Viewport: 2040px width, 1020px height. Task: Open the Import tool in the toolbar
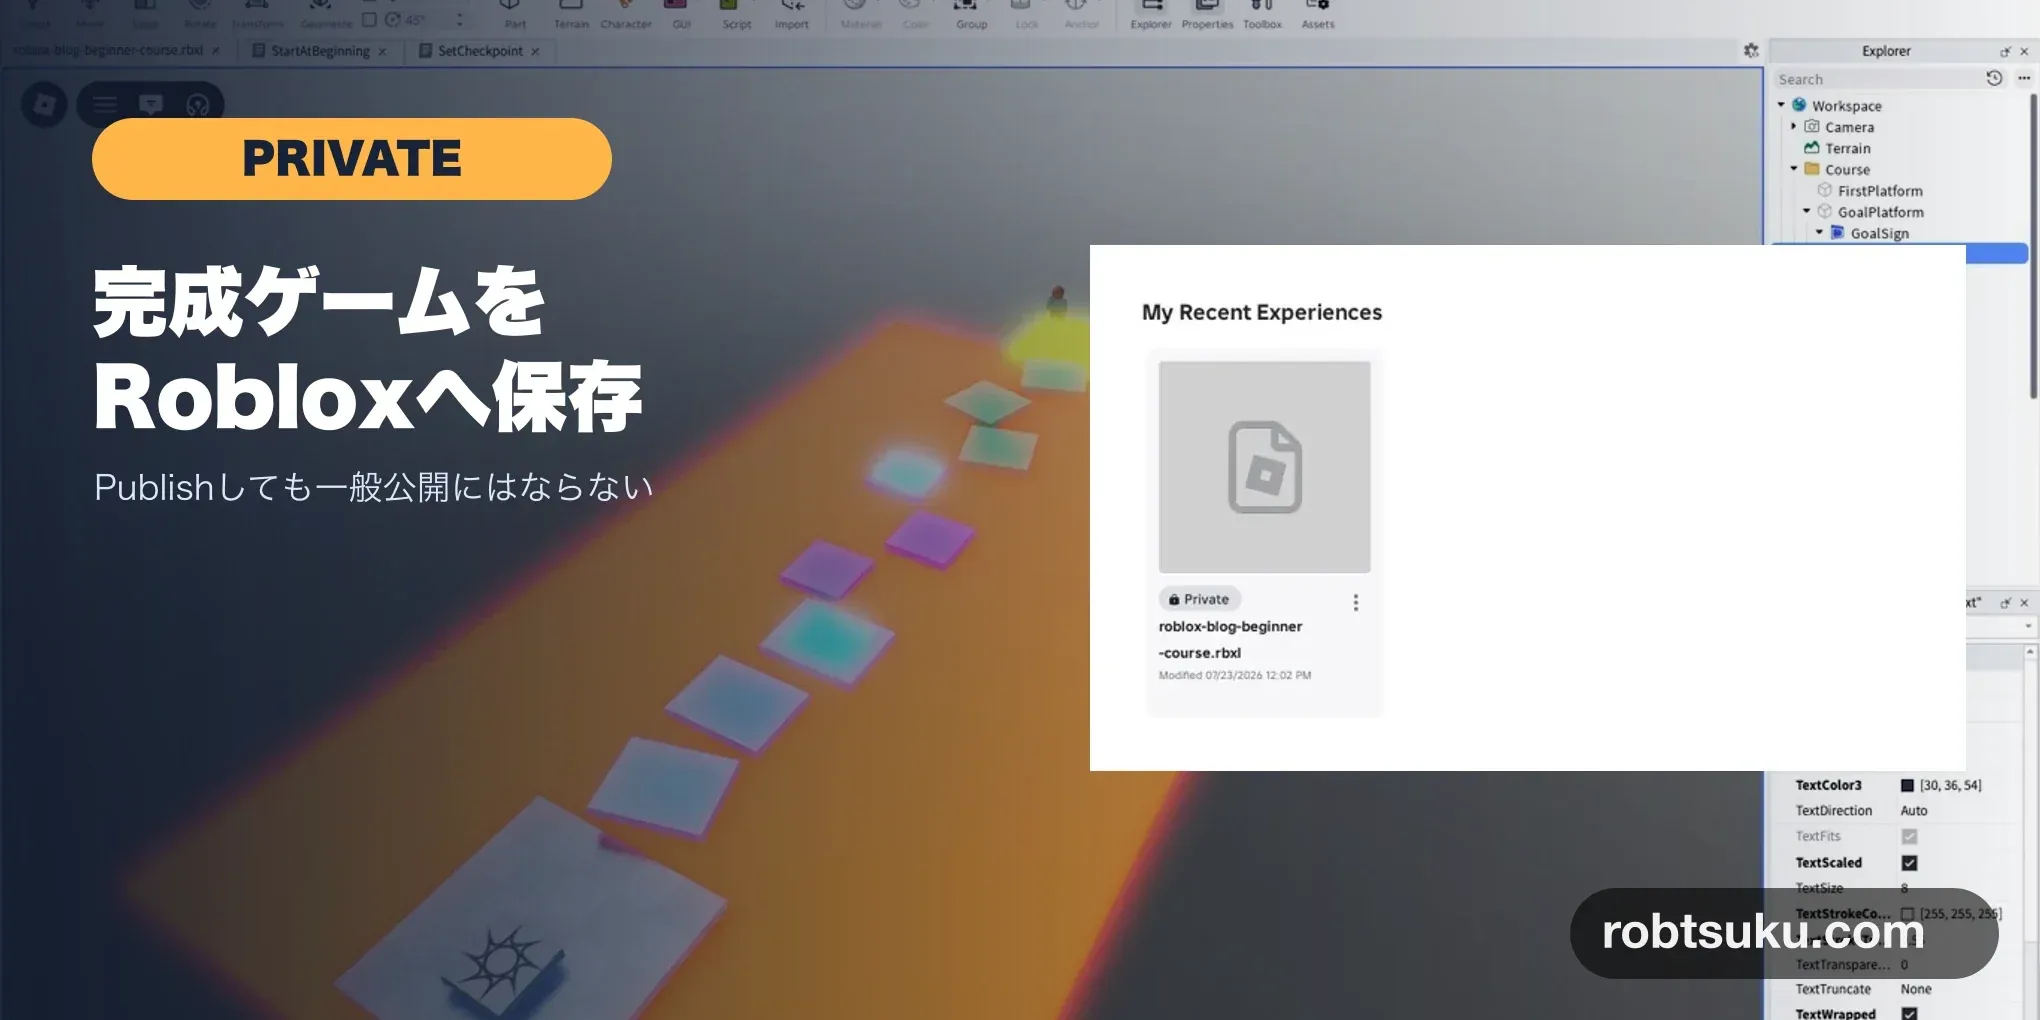coord(792,14)
